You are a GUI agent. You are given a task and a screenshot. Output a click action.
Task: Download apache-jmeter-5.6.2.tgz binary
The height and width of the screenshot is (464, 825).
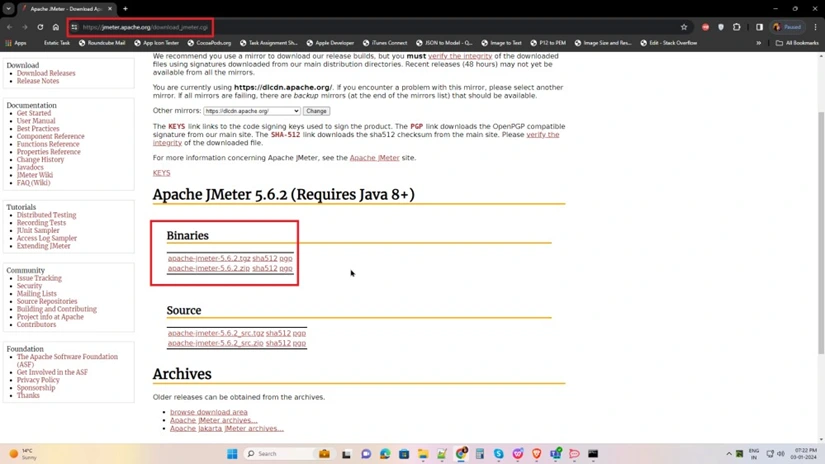[x=209, y=258]
